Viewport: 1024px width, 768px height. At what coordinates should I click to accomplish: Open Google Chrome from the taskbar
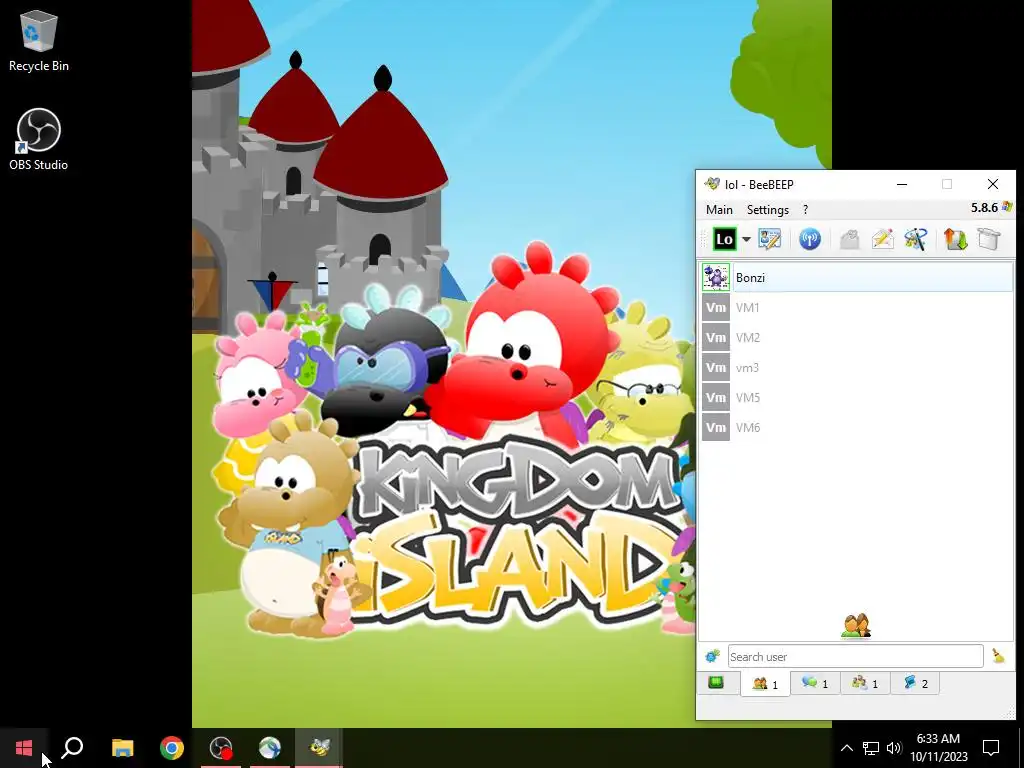172,748
